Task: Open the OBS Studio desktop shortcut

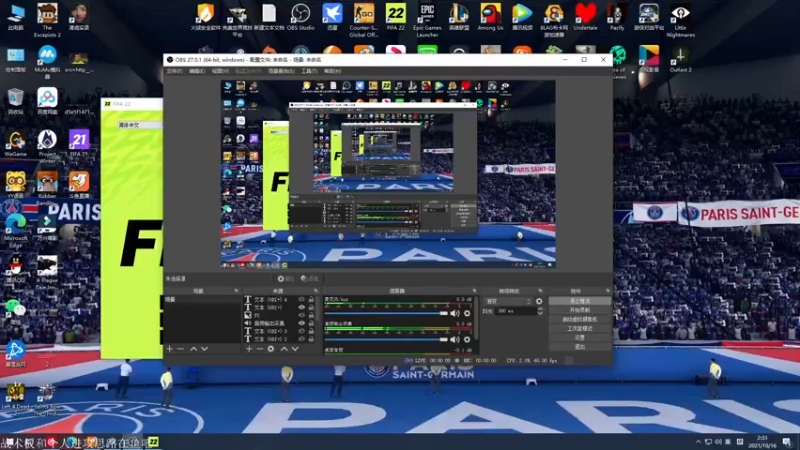Action: click(x=301, y=17)
